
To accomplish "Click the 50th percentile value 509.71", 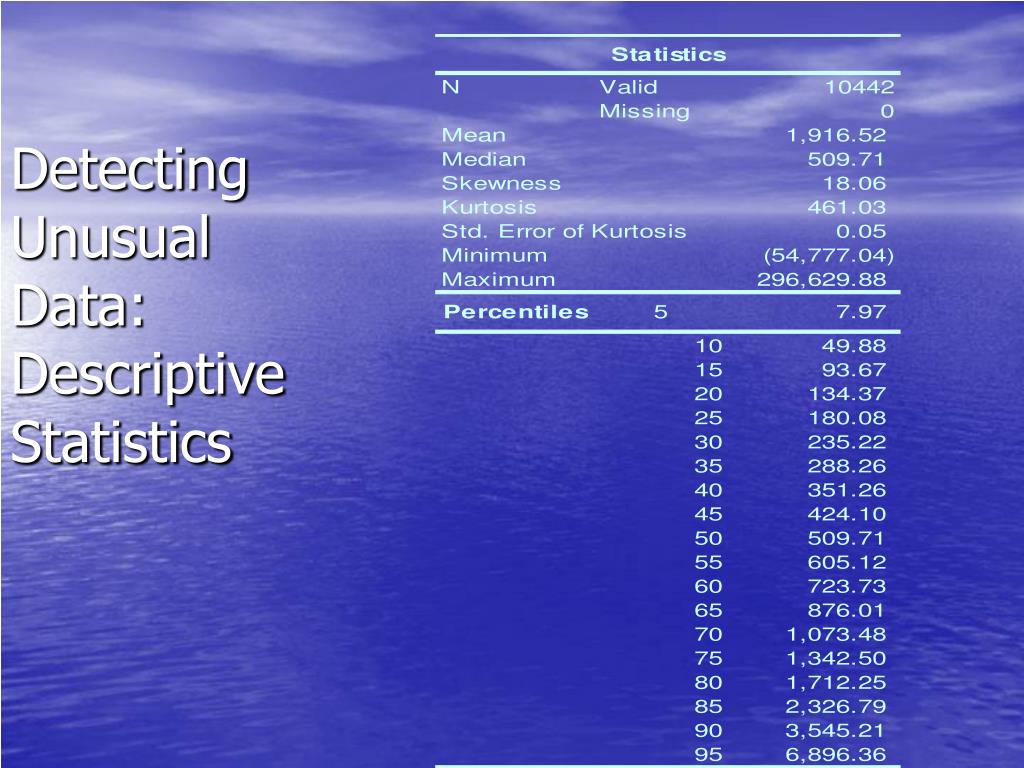I will (x=846, y=538).
